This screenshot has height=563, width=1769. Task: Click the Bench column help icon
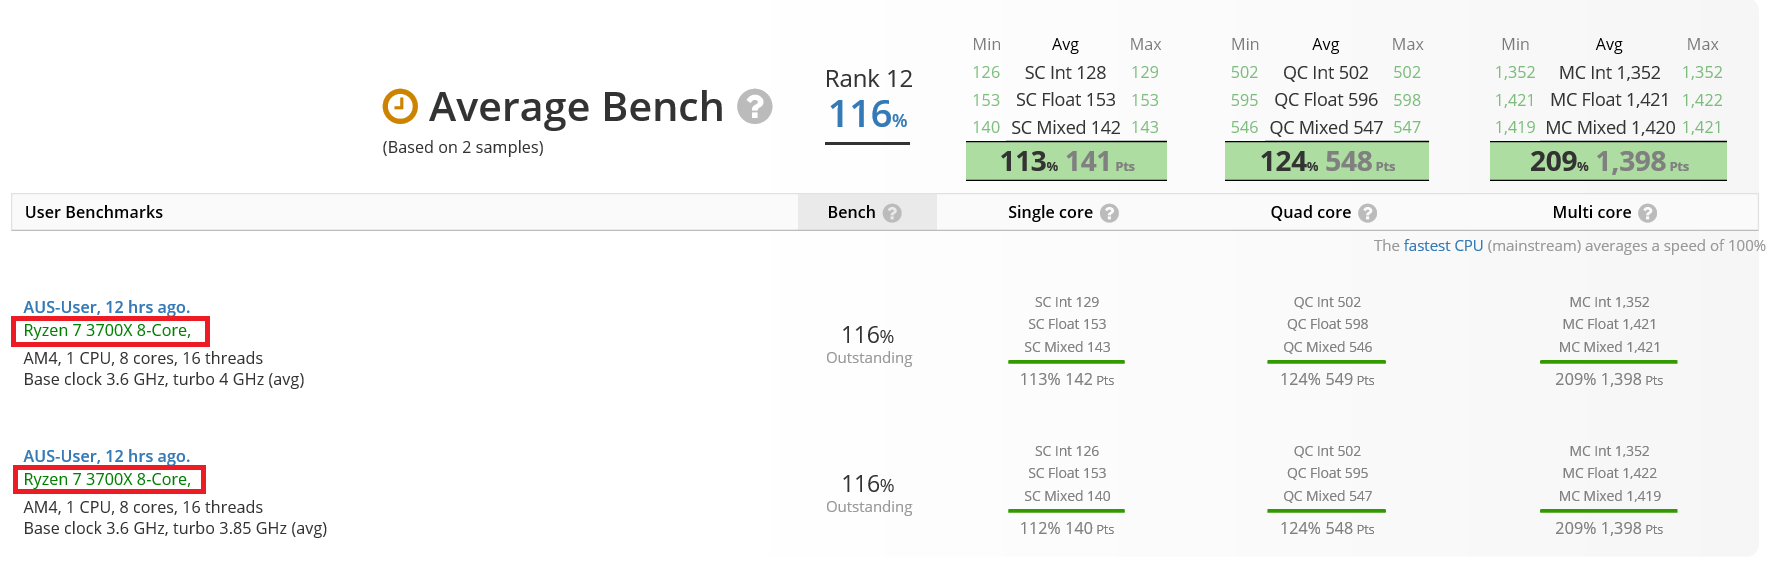(893, 213)
